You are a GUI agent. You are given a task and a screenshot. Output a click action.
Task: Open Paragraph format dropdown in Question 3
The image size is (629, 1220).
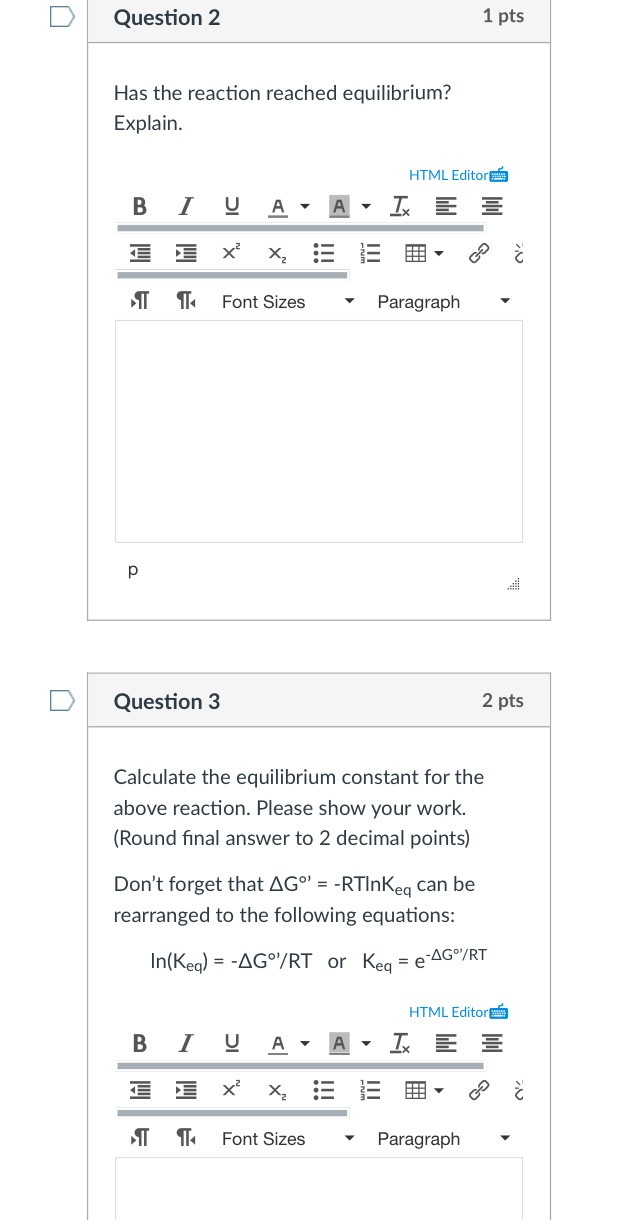point(443,1139)
